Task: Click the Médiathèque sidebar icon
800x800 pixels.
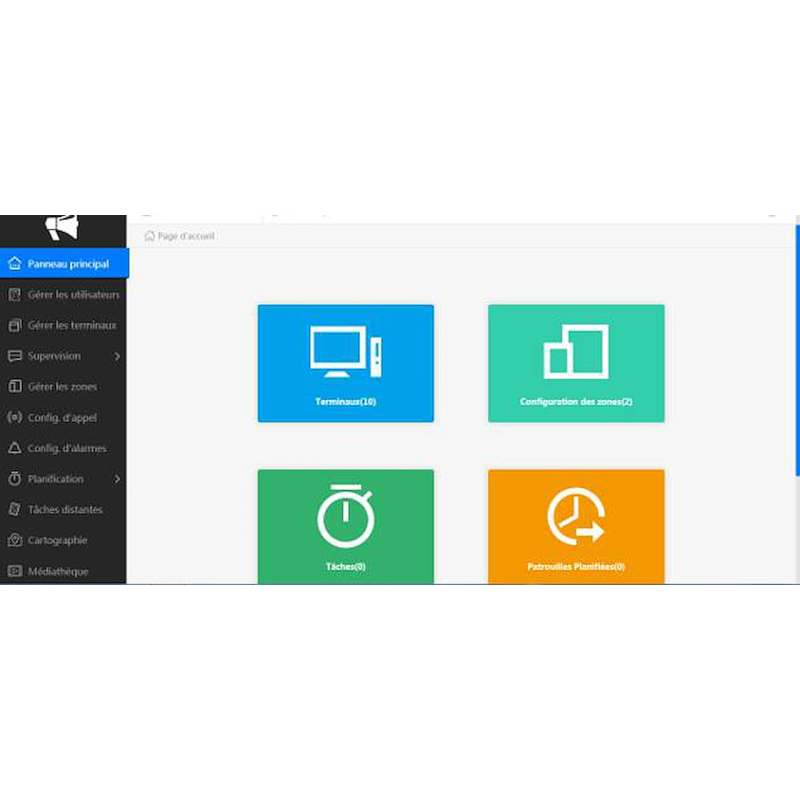Action: coord(14,571)
